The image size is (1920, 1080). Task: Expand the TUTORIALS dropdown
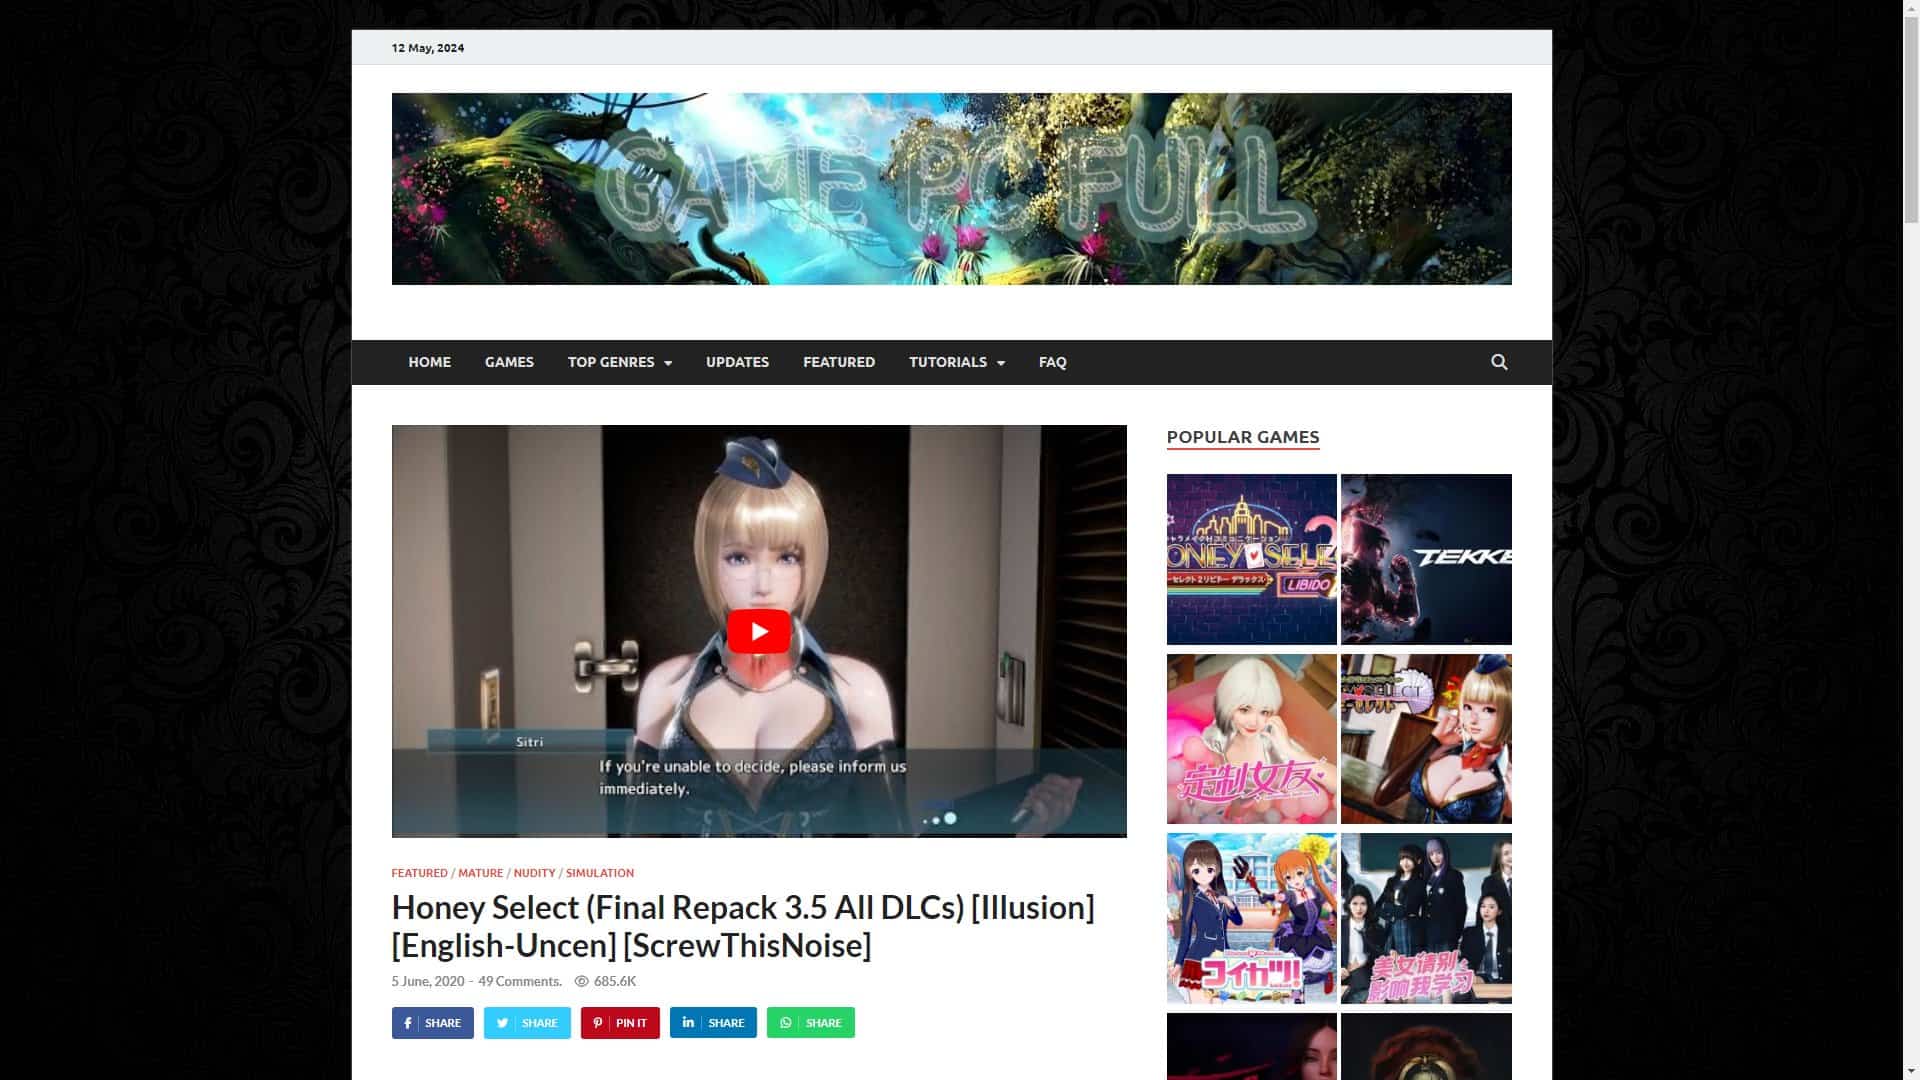[957, 362]
